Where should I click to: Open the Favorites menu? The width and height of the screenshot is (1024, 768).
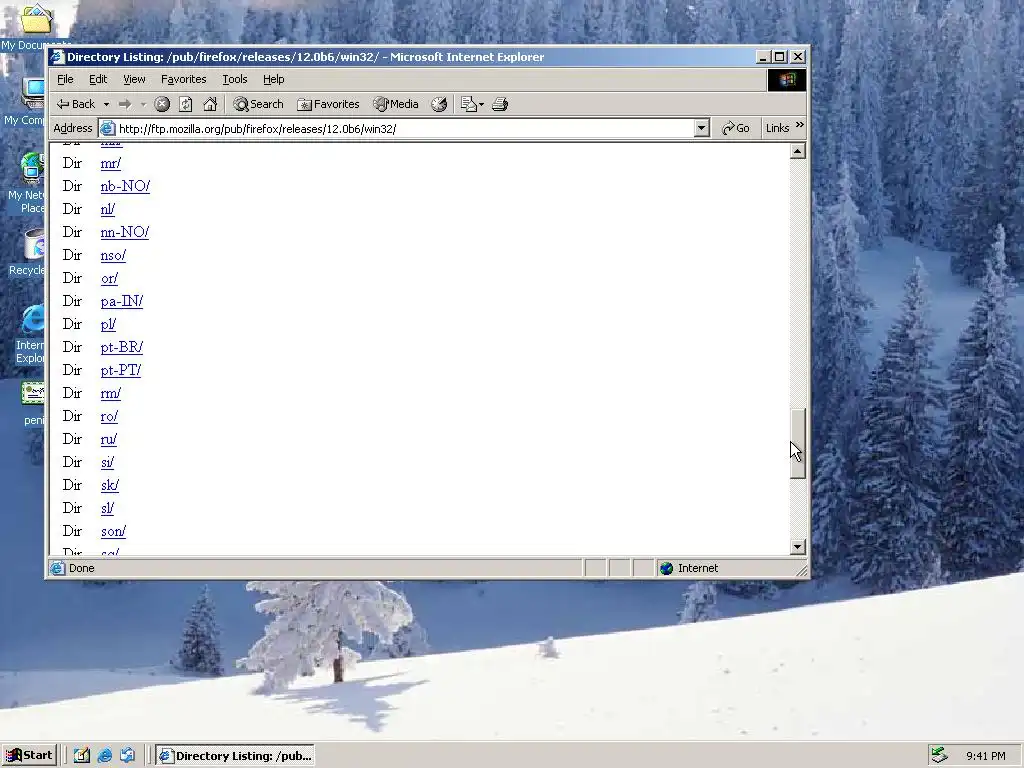(184, 79)
